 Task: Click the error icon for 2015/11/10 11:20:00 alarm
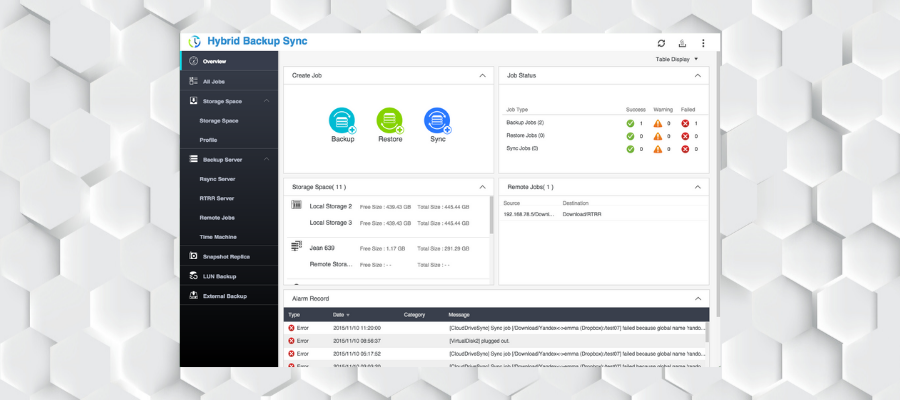[292, 328]
